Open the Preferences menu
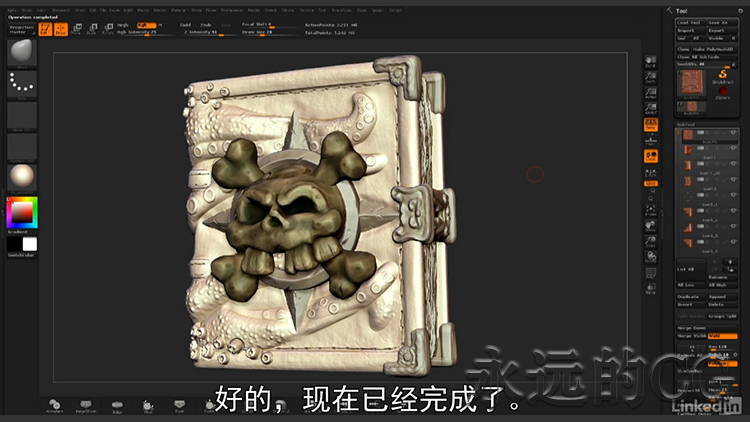The width and height of the screenshot is (750, 422). tap(232, 10)
